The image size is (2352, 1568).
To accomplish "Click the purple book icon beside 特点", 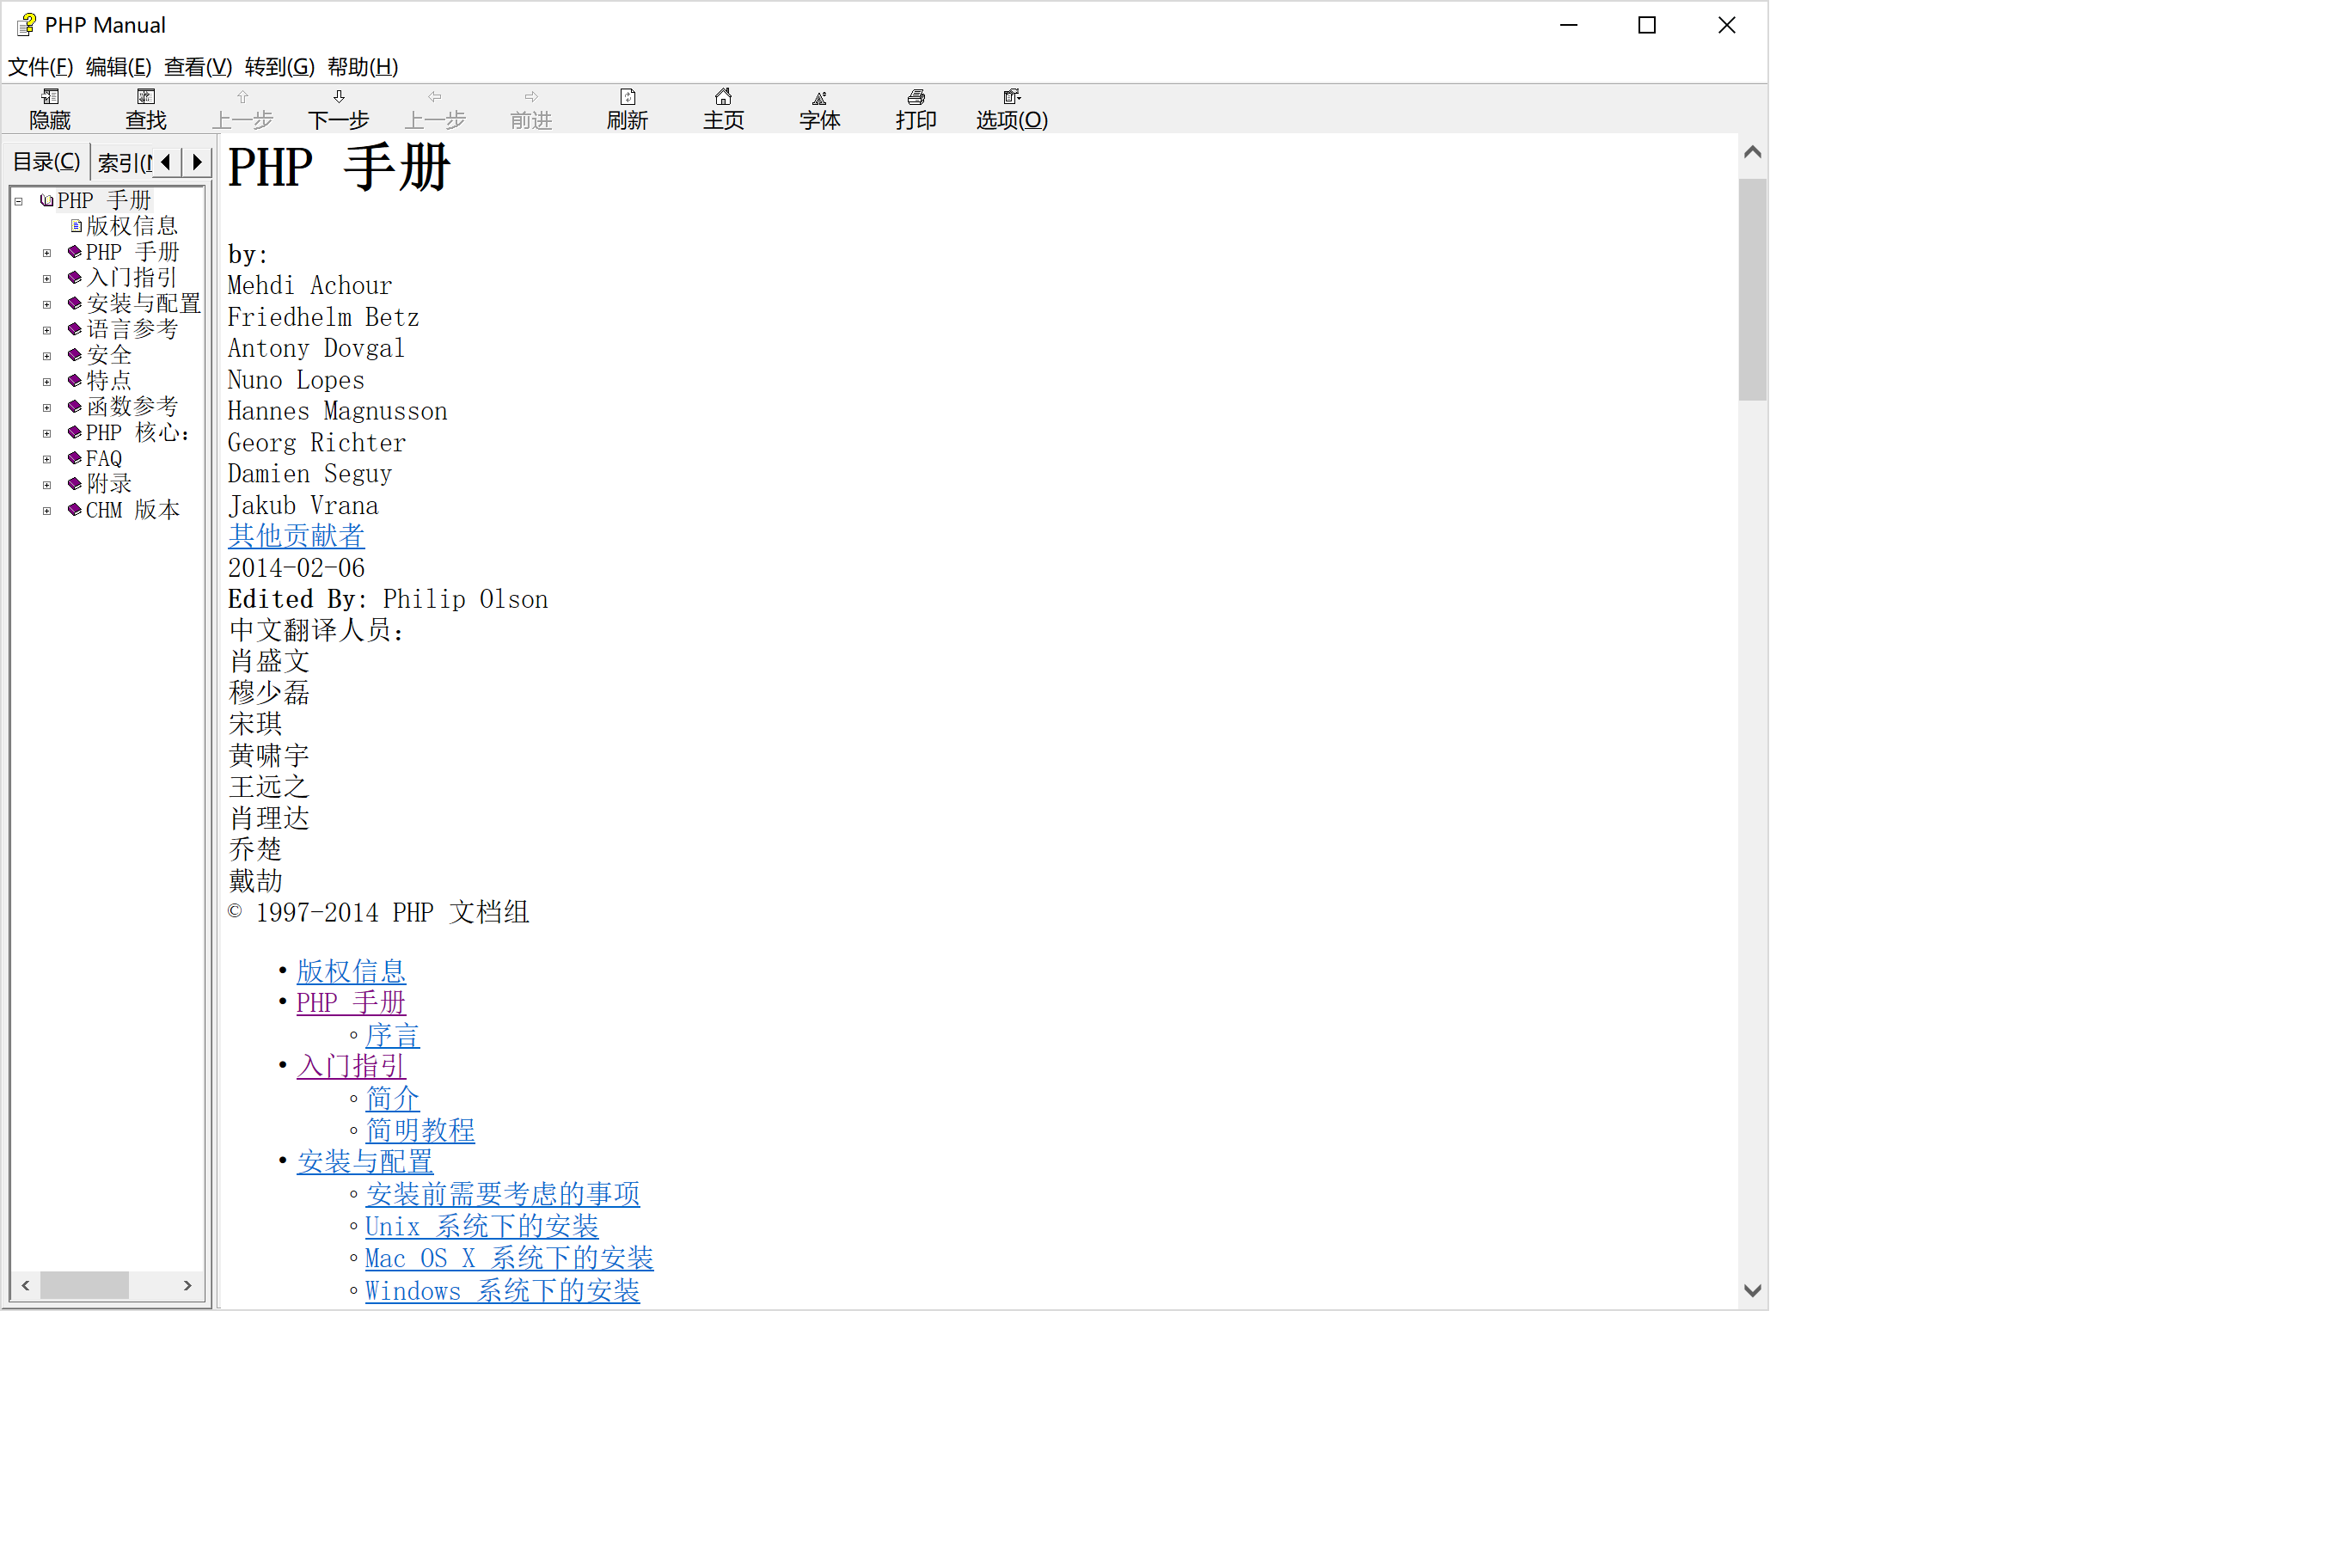I will [x=74, y=381].
